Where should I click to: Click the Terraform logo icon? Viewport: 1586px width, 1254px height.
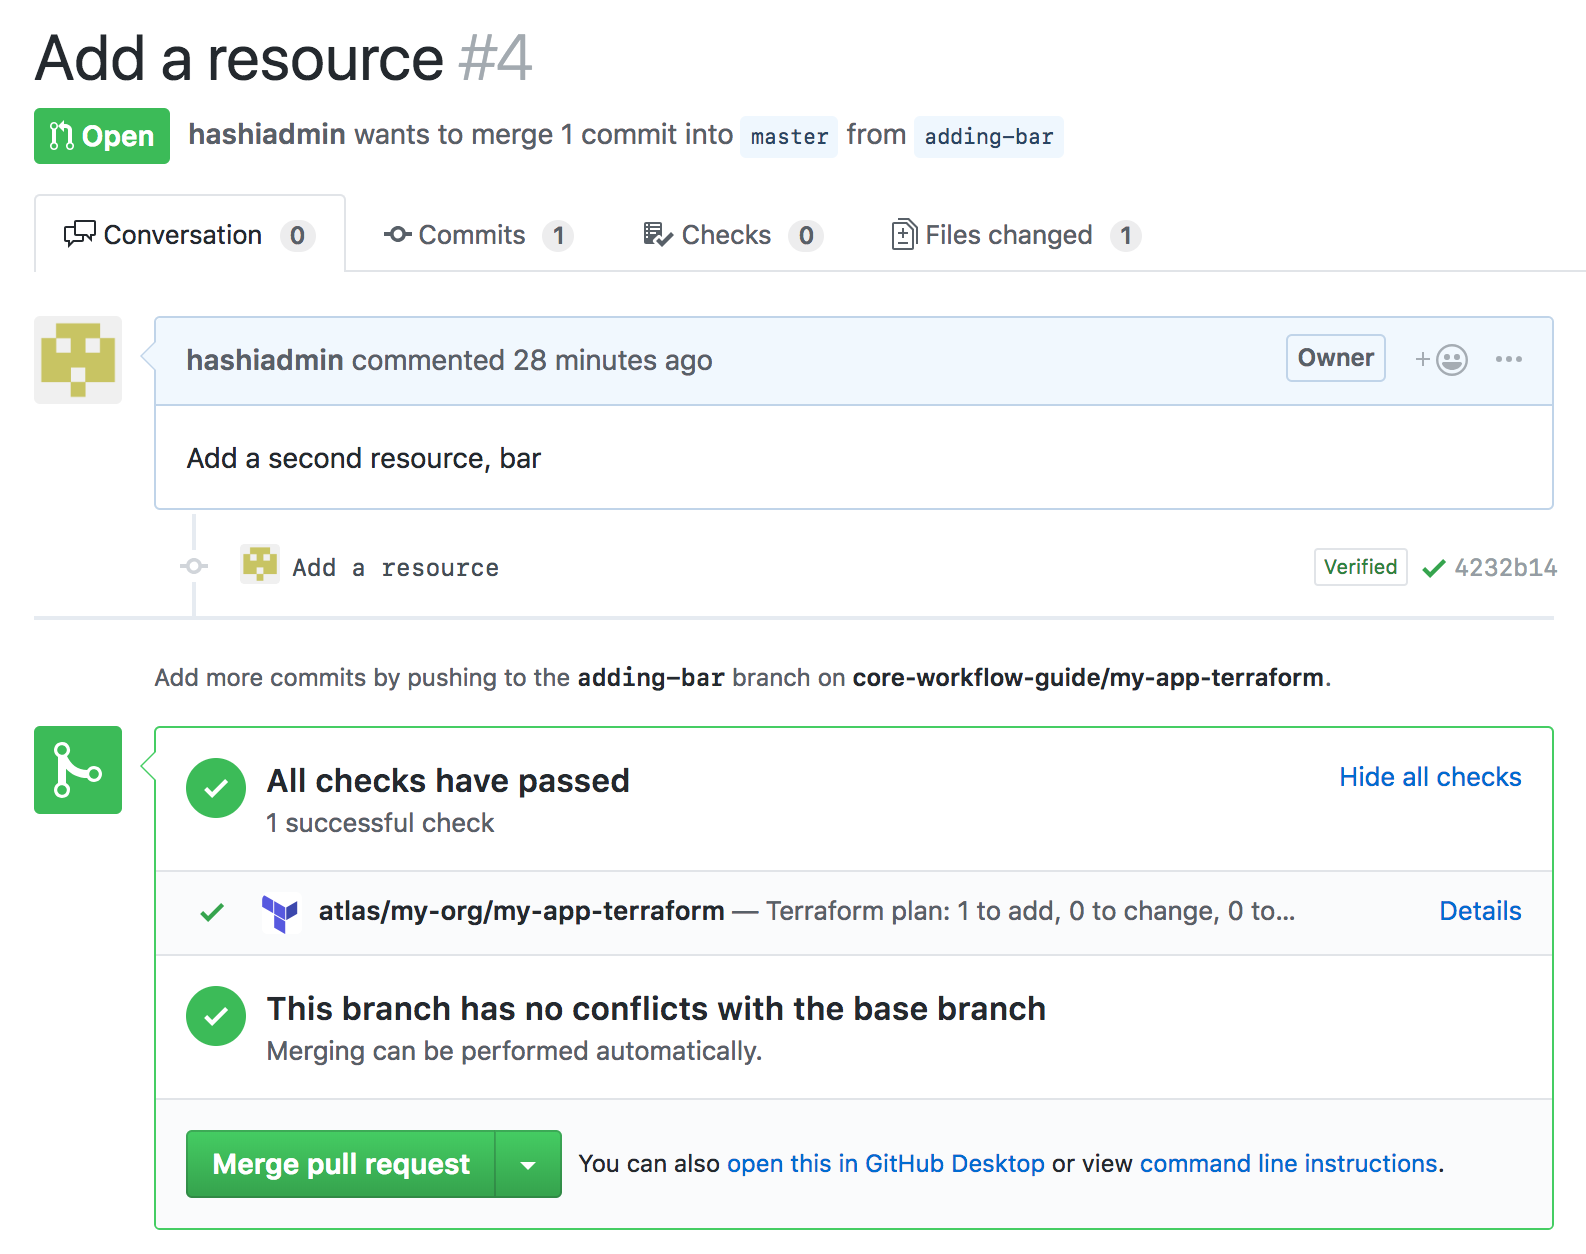pyautogui.click(x=280, y=912)
